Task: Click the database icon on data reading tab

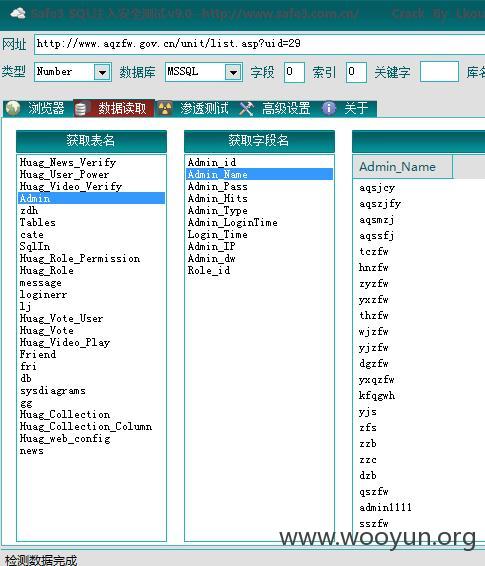Action: click(81, 109)
